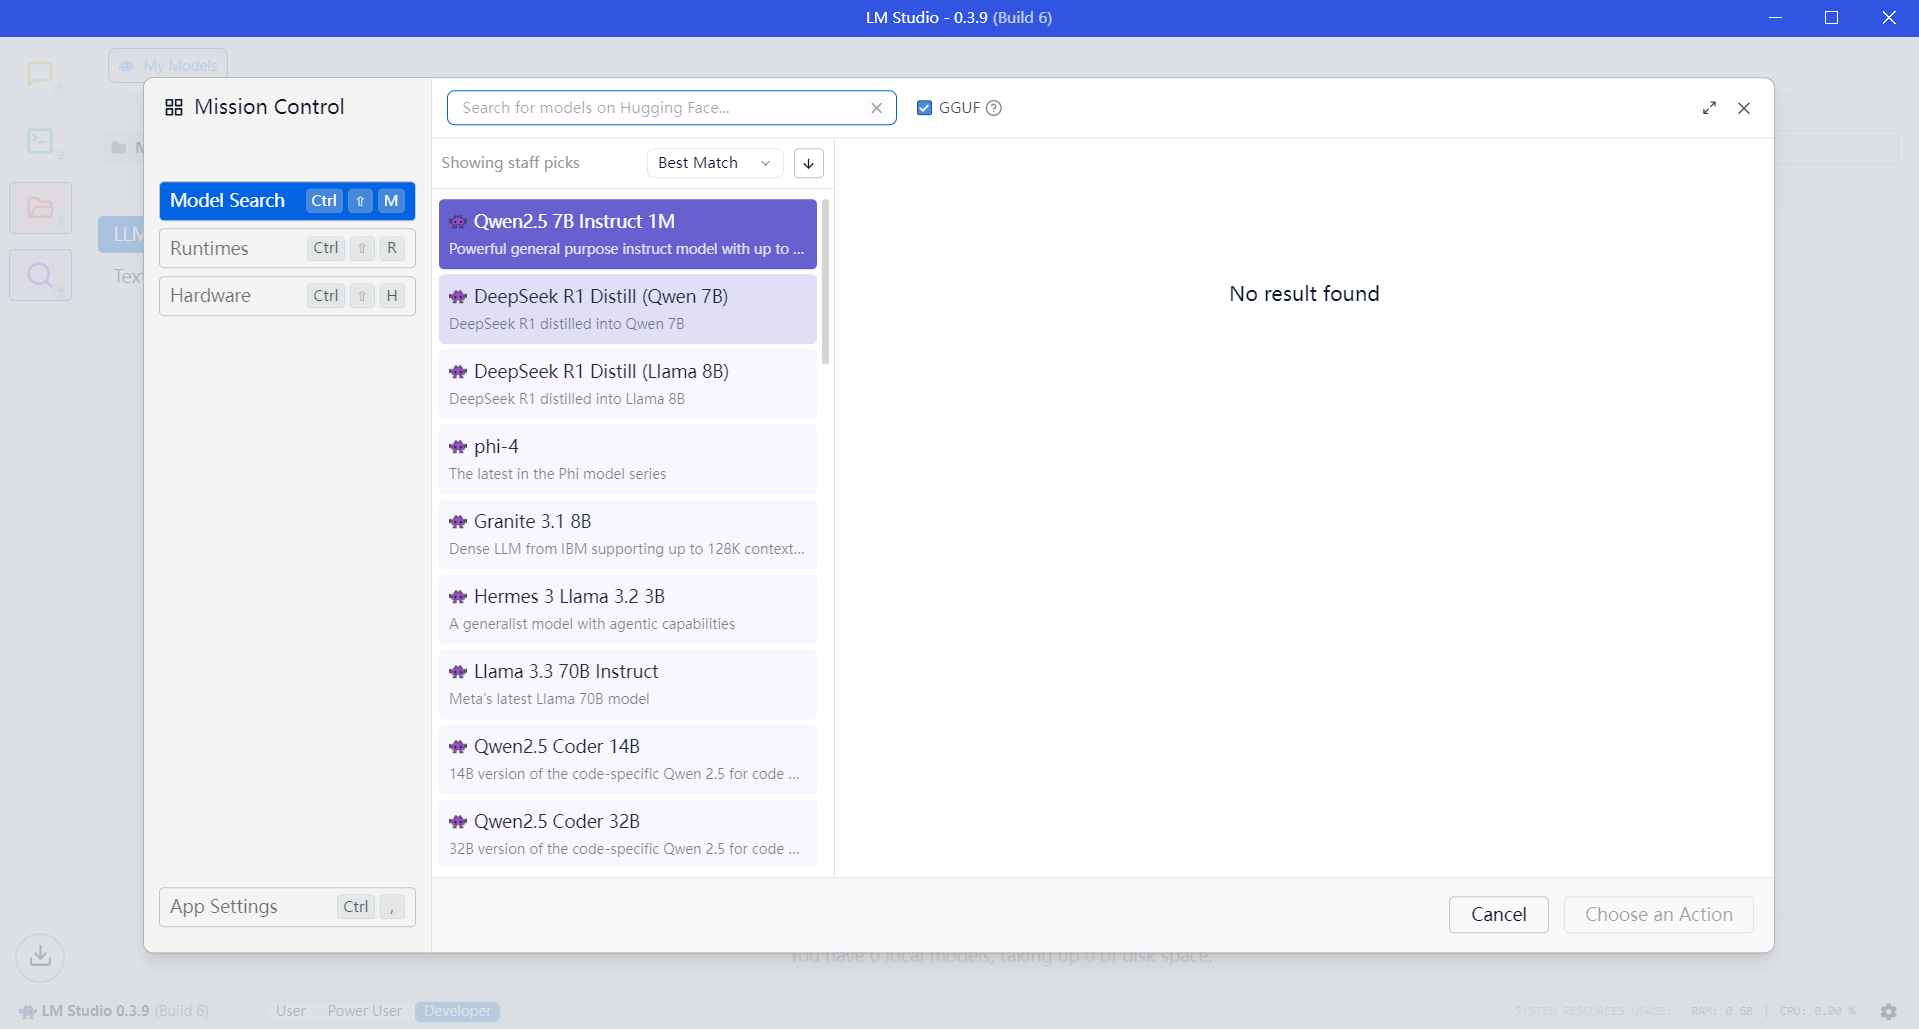This screenshot has height=1029, width=1919.
Task: Click the icon beside Qwen2.5 Coder 32B
Action: 458,822
